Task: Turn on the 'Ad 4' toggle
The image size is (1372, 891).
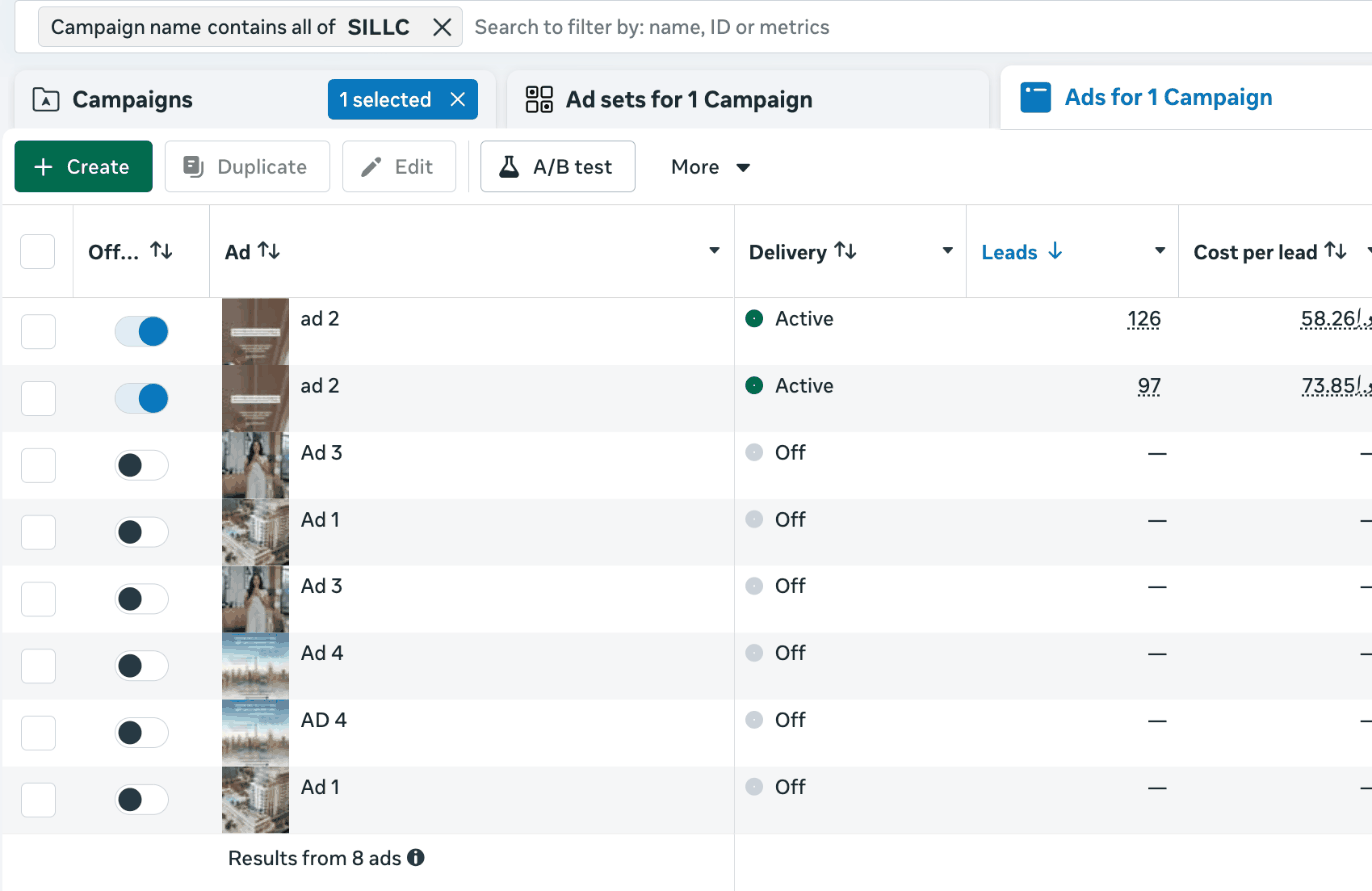Action: (141, 666)
